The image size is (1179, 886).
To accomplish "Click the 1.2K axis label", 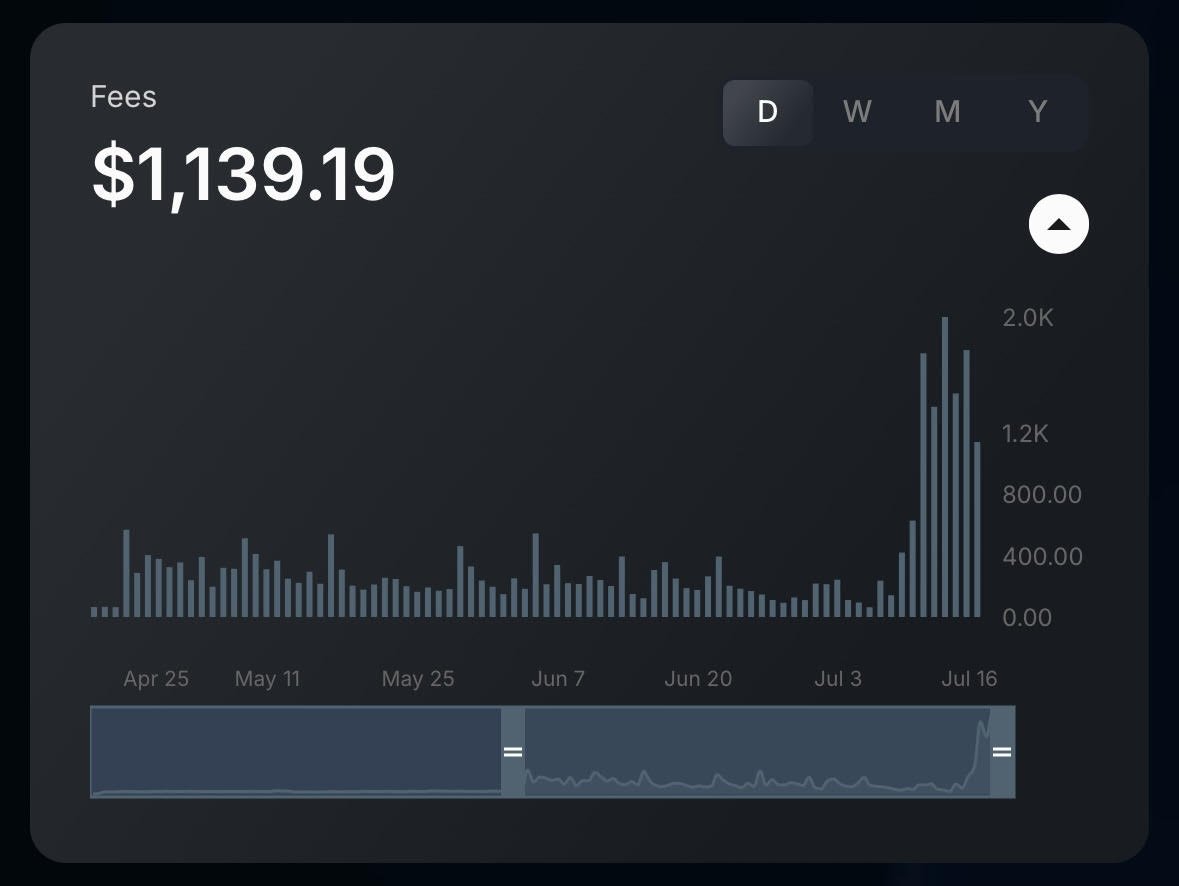I will click(x=1025, y=433).
